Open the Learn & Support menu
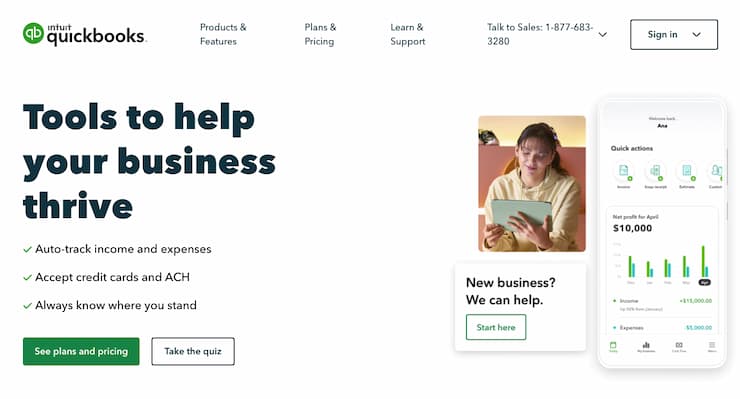The height and width of the screenshot is (399, 740). coord(407,34)
